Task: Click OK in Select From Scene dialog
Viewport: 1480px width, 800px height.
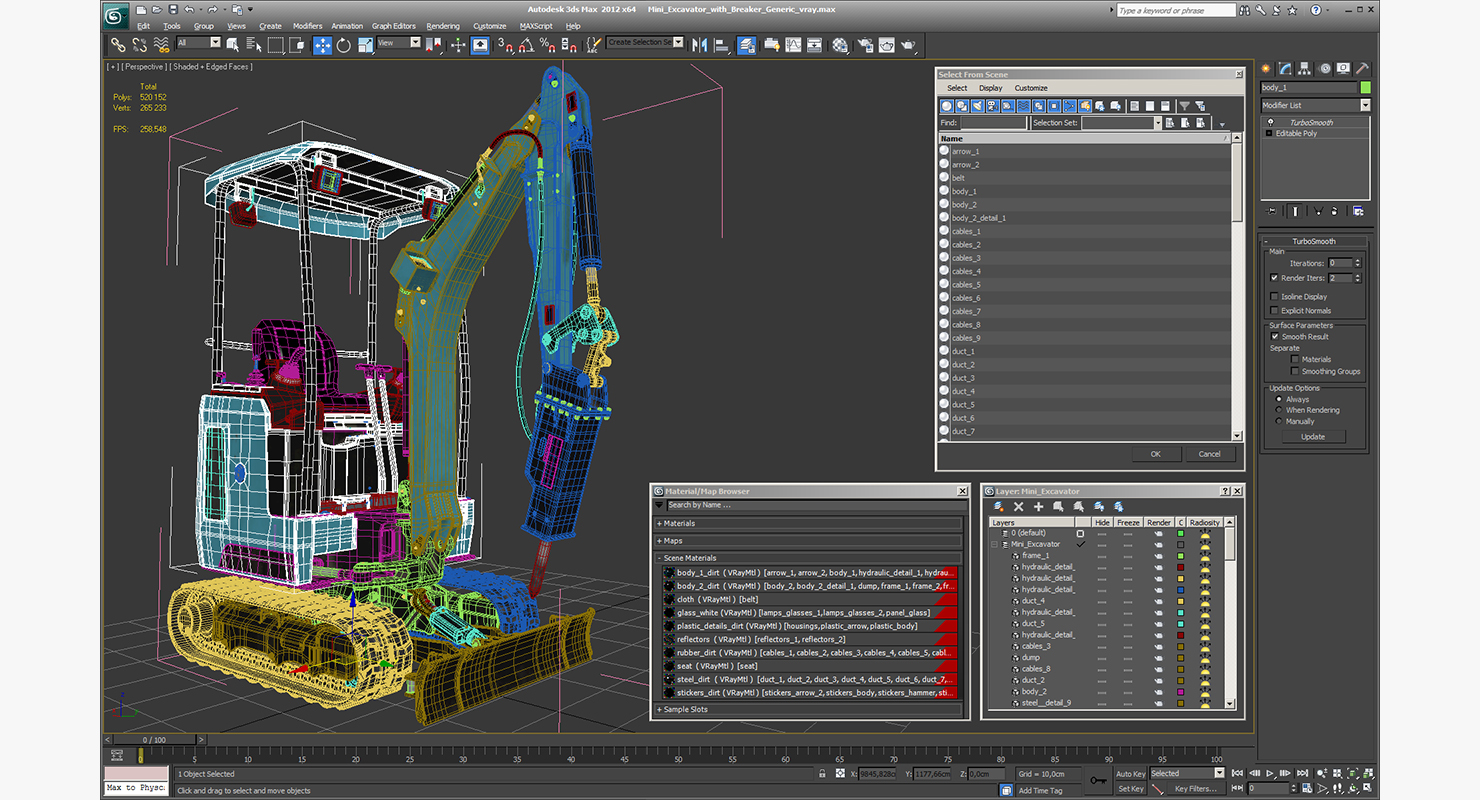Action: 1155,454
